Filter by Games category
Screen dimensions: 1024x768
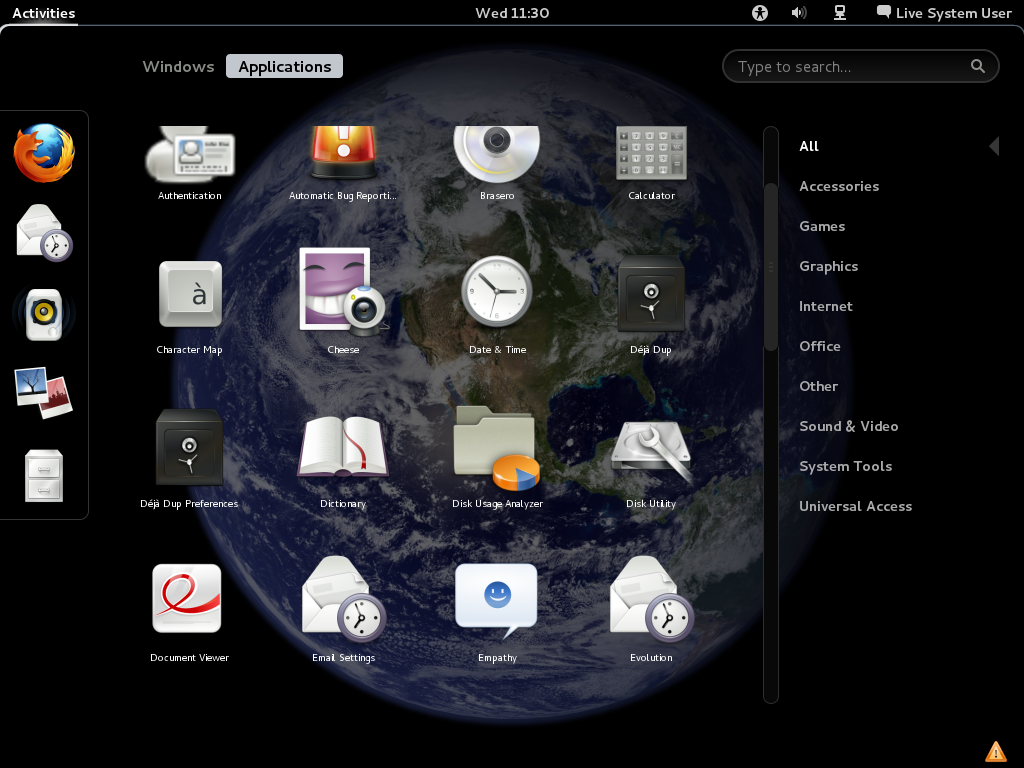click(822, 226)
